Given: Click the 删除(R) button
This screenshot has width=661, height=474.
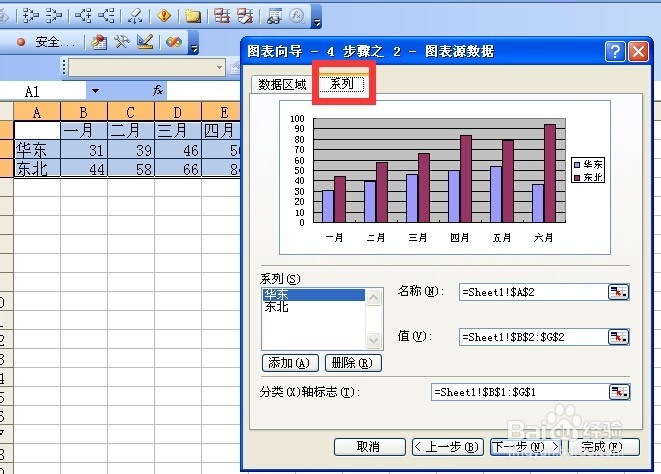Looking at the screenshot, I should (353, 363).
